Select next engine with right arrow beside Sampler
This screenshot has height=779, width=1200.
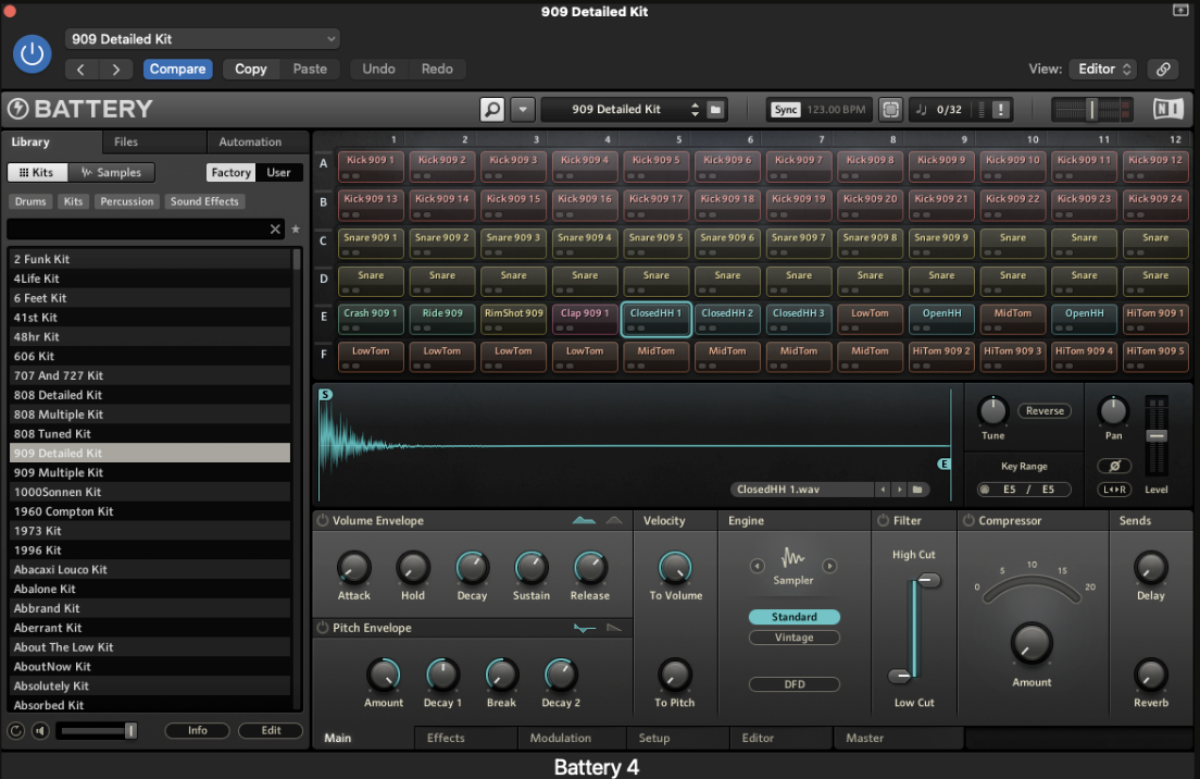click(x=829, y=566)
